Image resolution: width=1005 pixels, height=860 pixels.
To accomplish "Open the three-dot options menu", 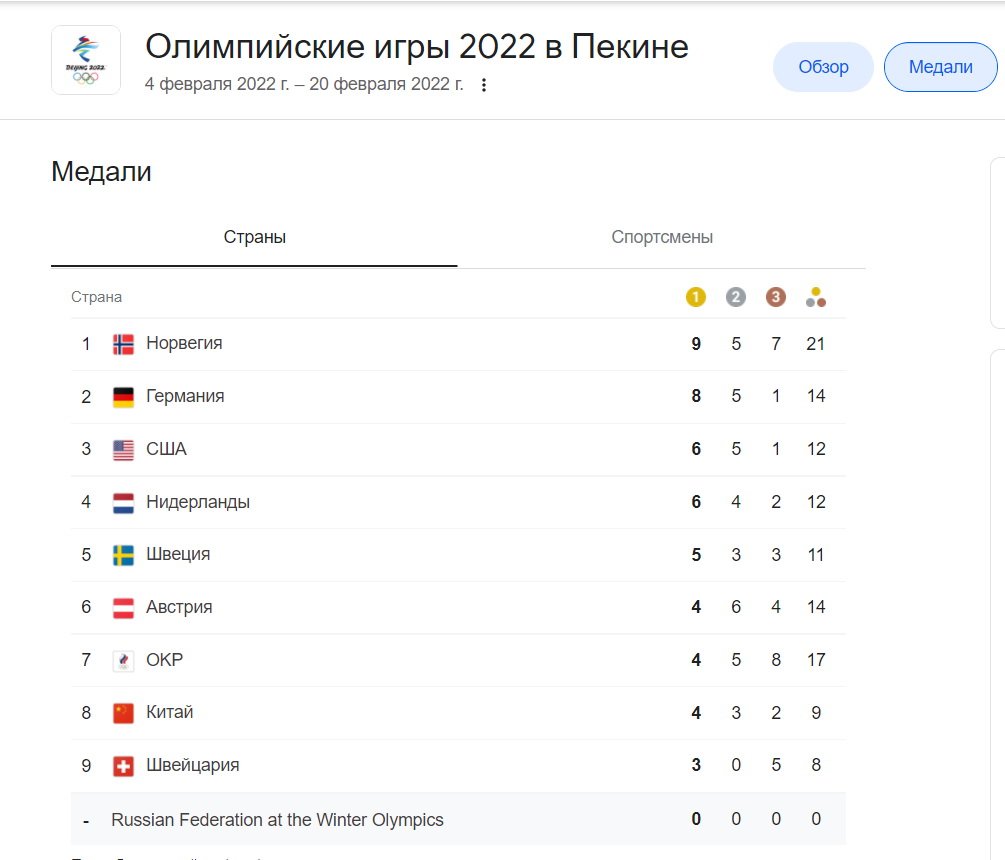I will [484, 85].
